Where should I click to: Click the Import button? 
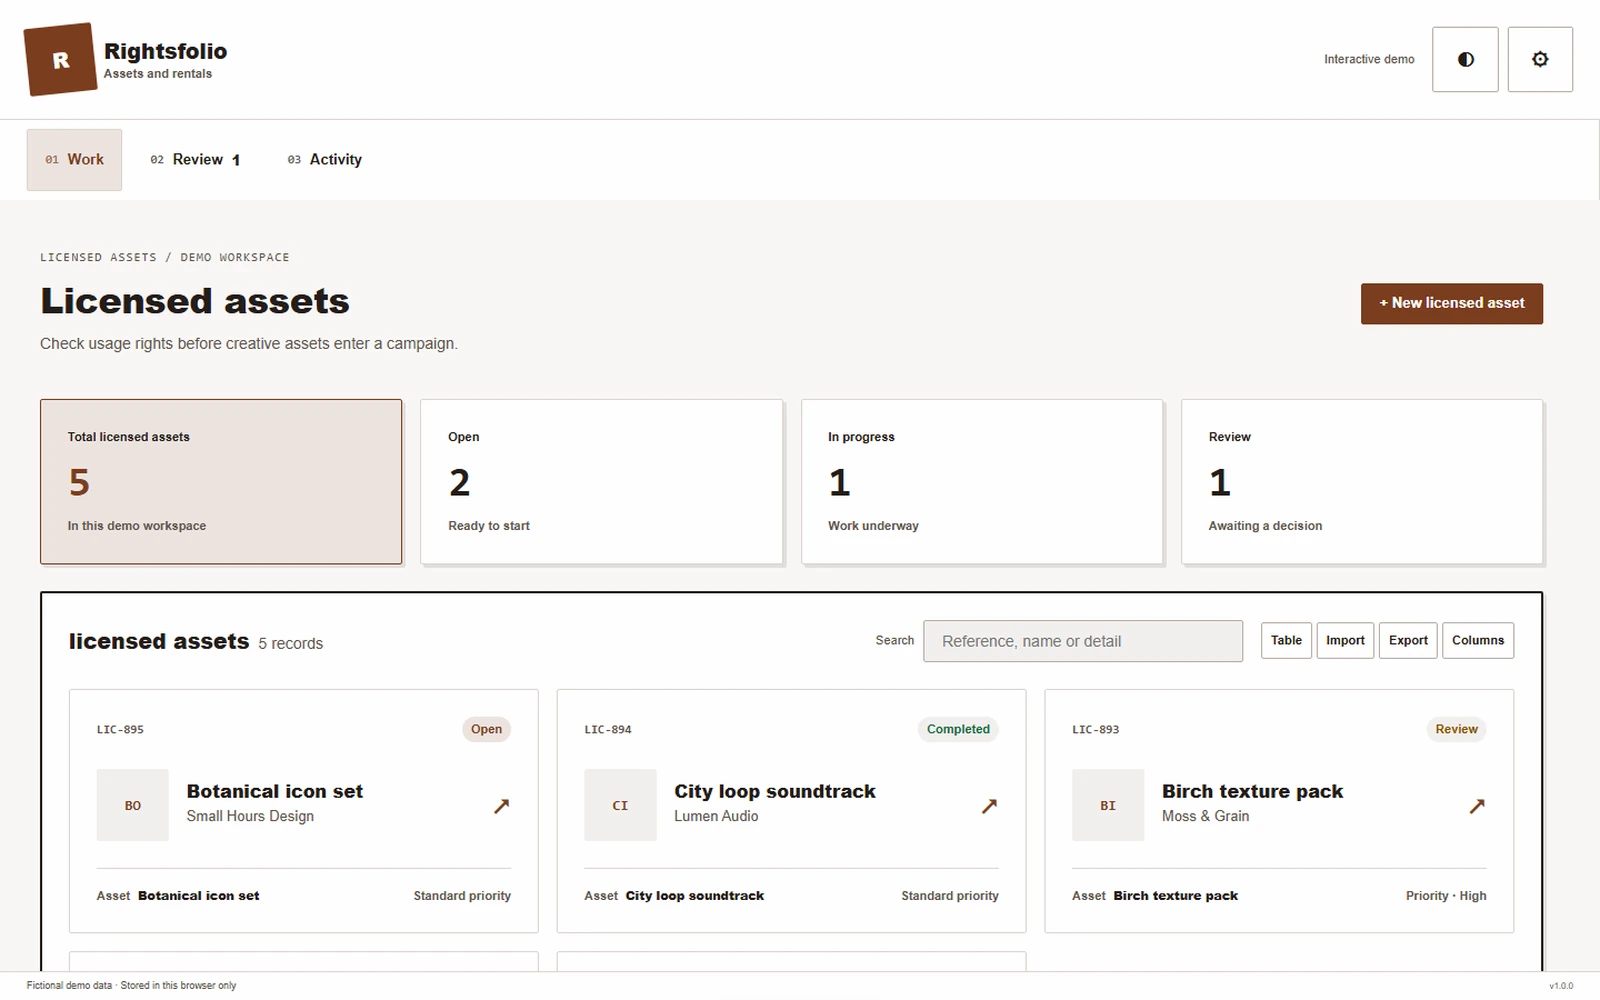(x=1345, y=640)
